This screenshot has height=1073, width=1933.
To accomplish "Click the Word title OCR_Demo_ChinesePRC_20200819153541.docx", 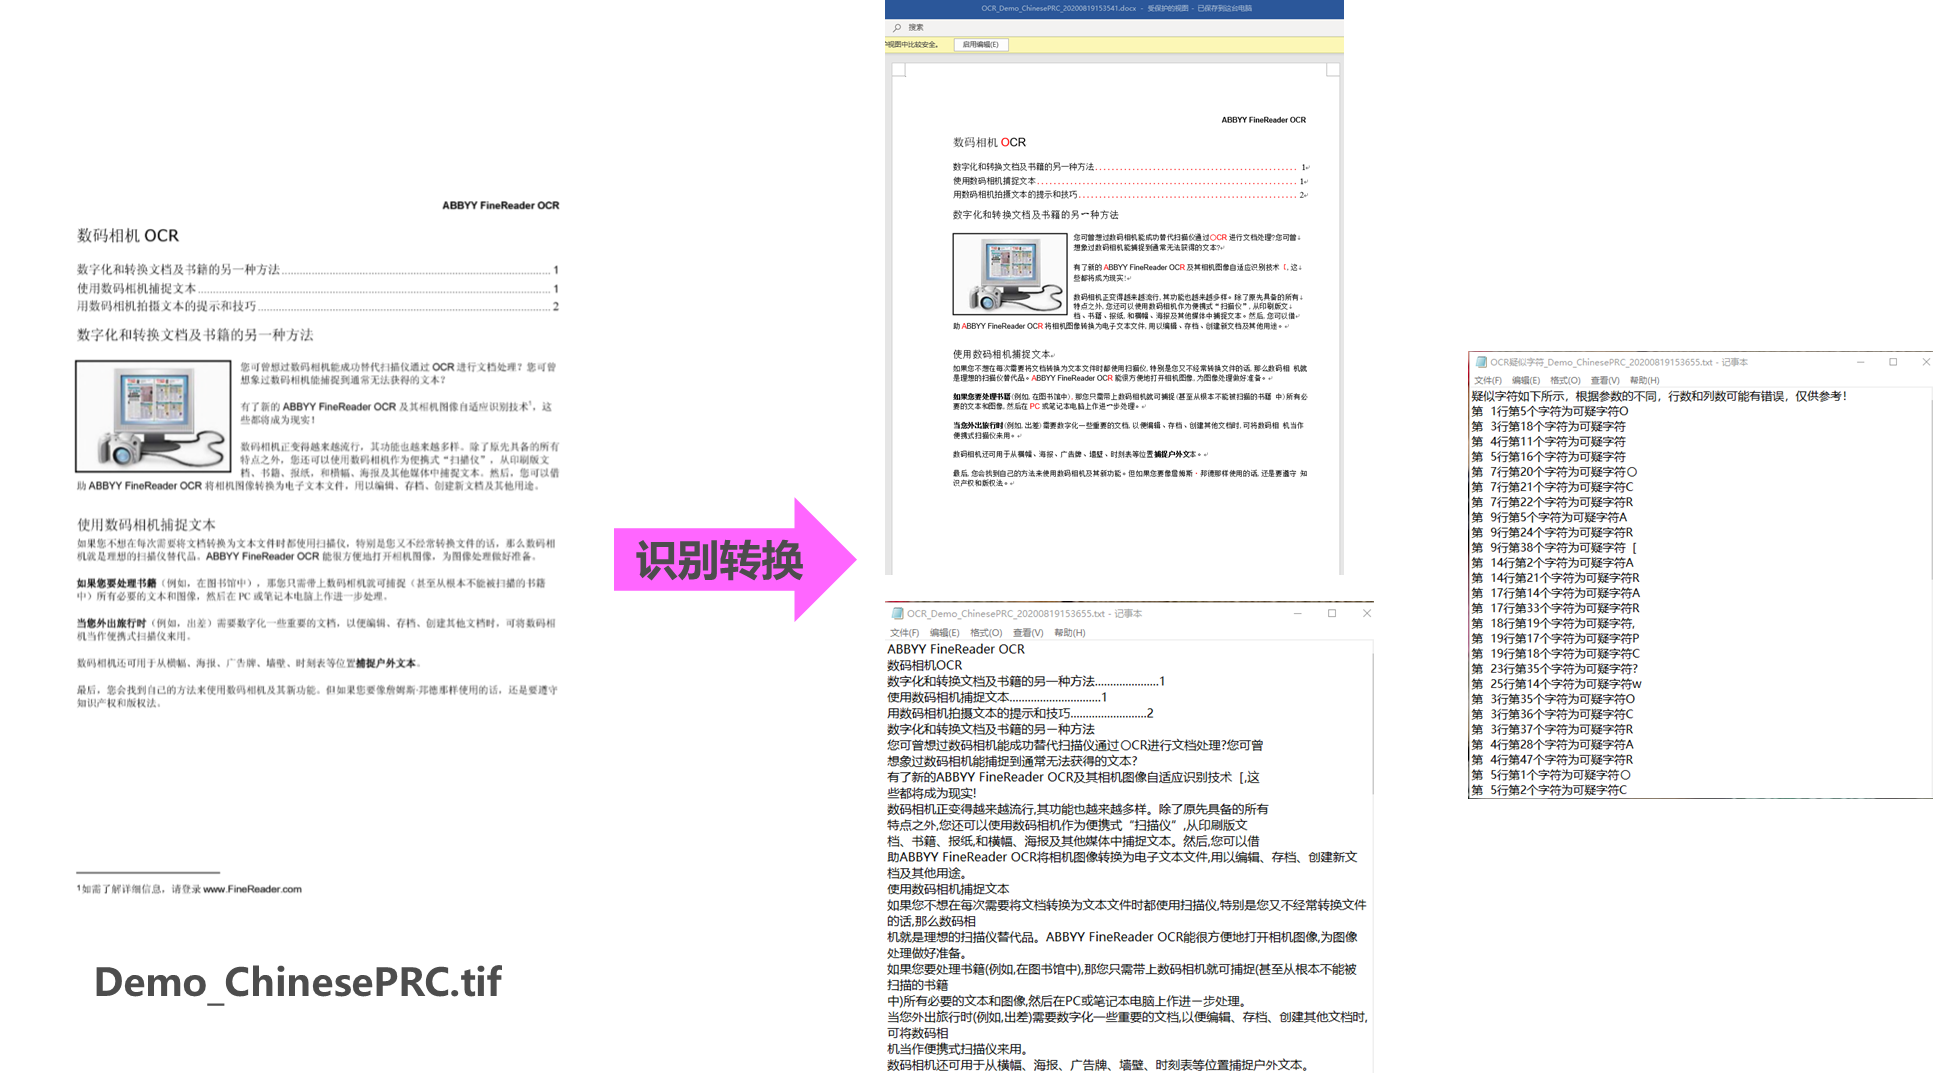I will [x=1058, y=8].
